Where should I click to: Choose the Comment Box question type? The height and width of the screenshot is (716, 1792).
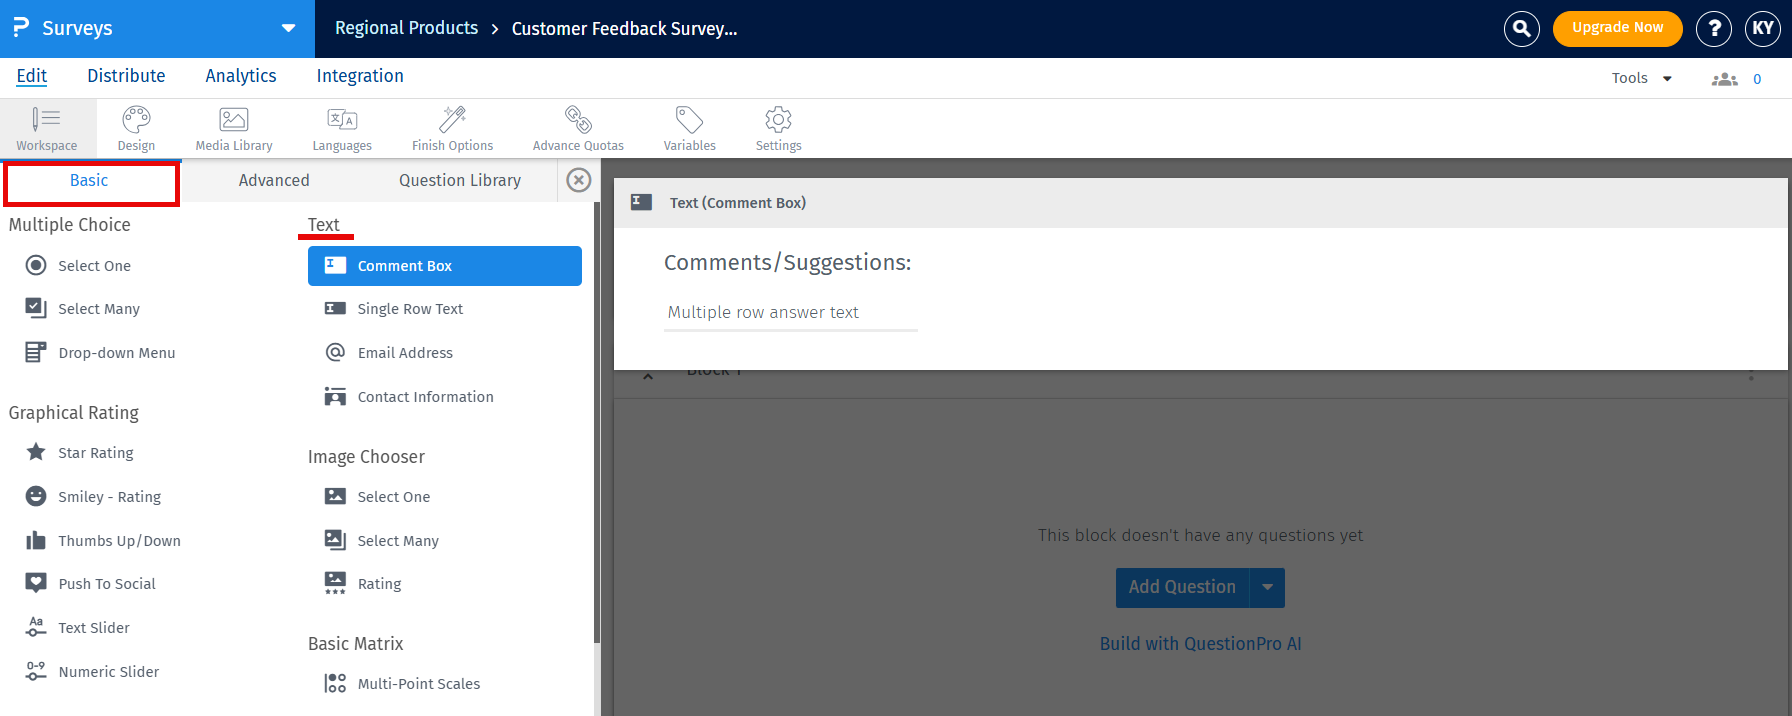pyautogui.click(x=444, y=266)
